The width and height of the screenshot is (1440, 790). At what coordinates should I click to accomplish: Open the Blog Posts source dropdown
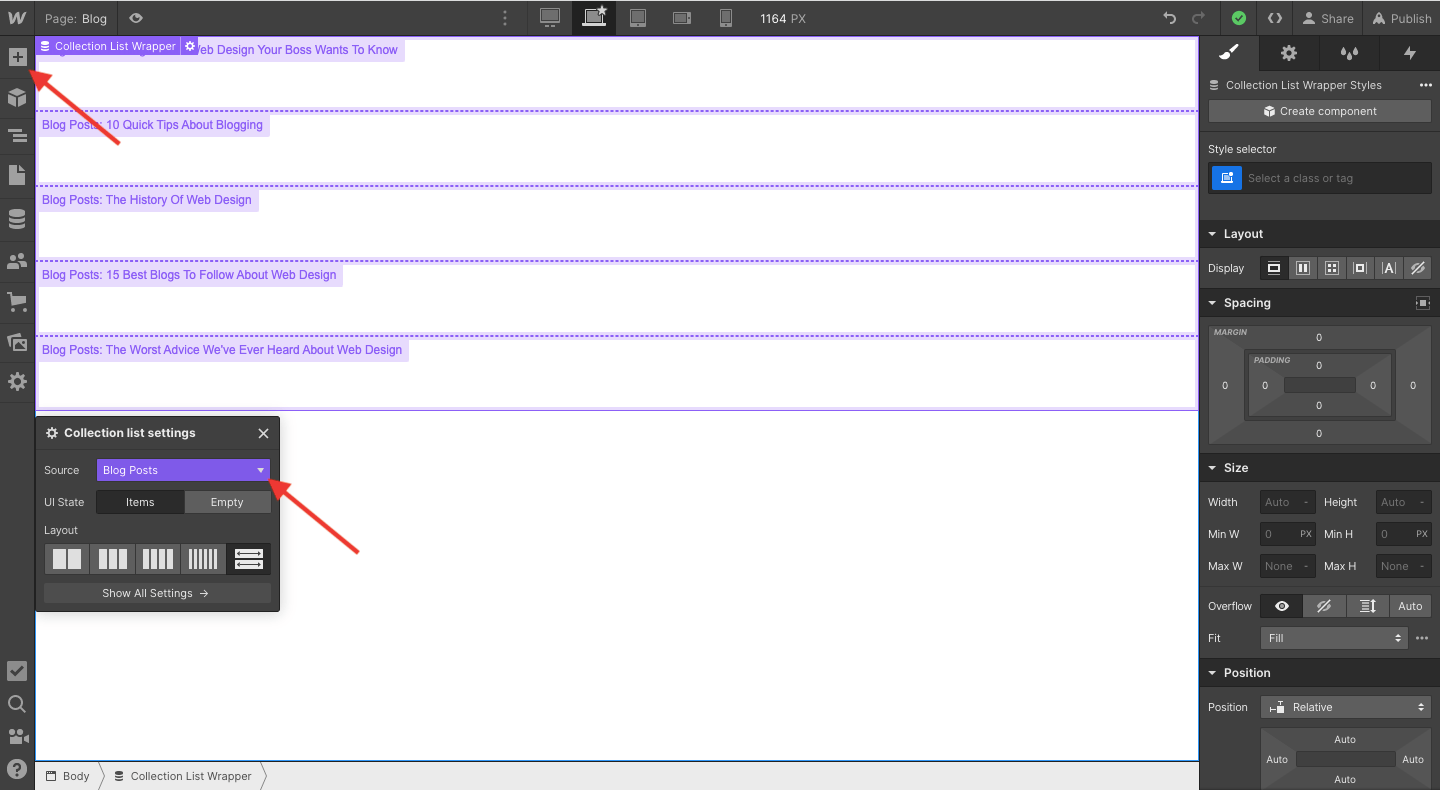click(x=183, y=469)
